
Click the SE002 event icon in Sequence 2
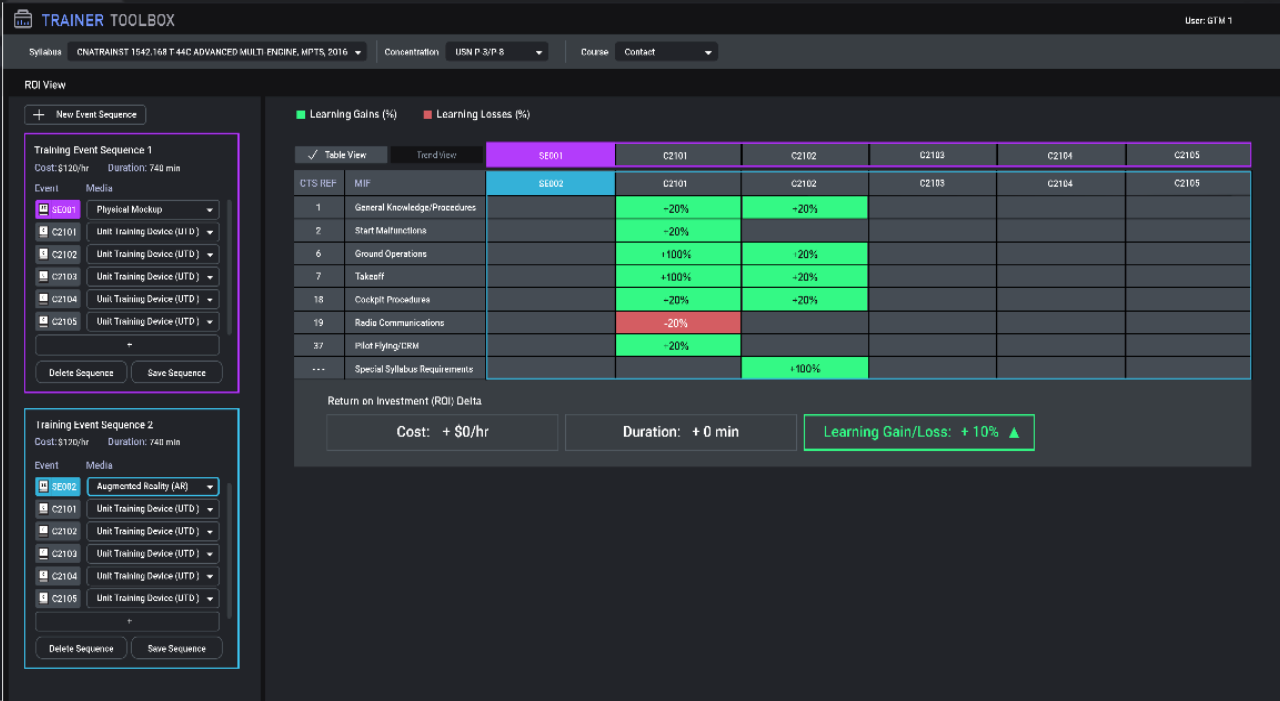click(x=43, y=487)
